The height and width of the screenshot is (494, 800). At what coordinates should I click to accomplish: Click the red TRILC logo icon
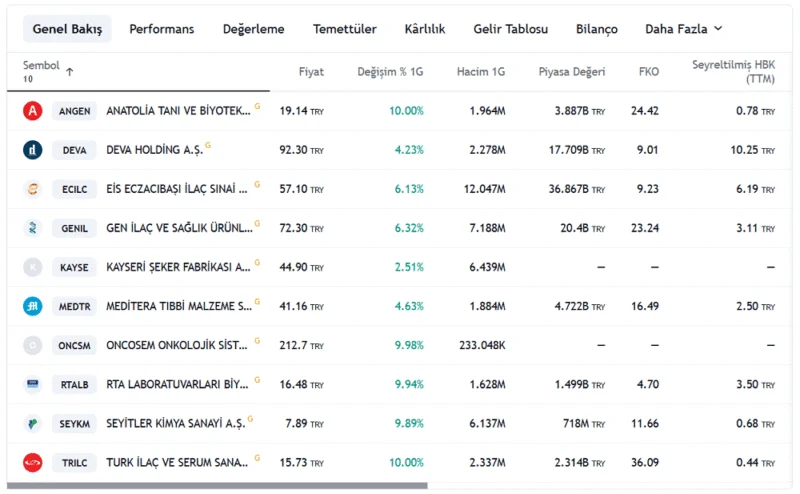33,463
